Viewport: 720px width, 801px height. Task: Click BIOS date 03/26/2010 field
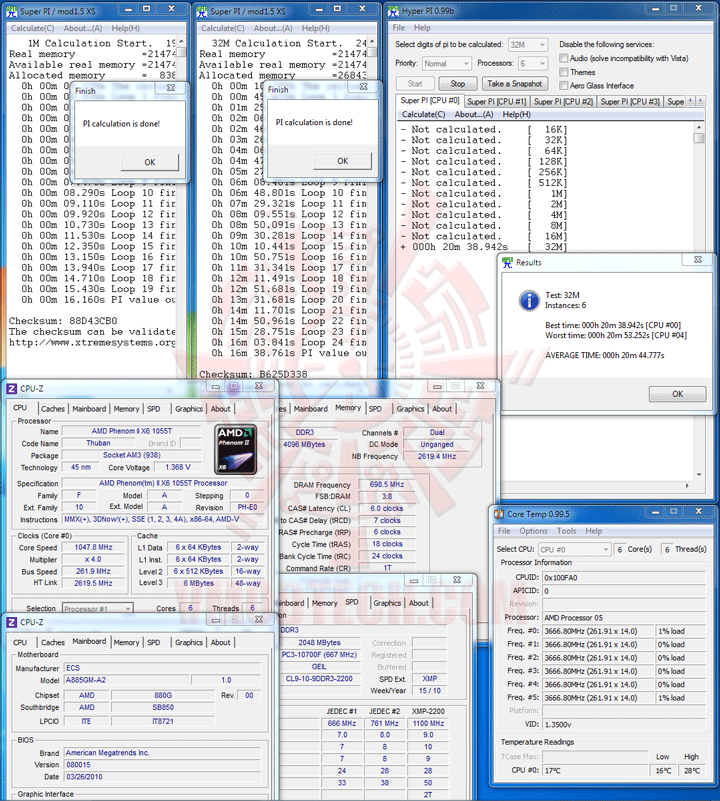point(163,776)
